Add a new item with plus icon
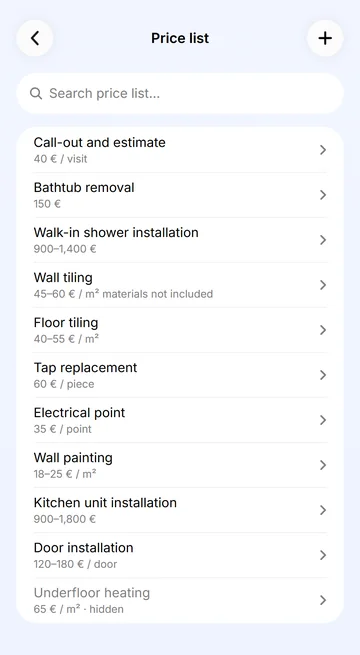360x655 pixels. tap(325, 38)
